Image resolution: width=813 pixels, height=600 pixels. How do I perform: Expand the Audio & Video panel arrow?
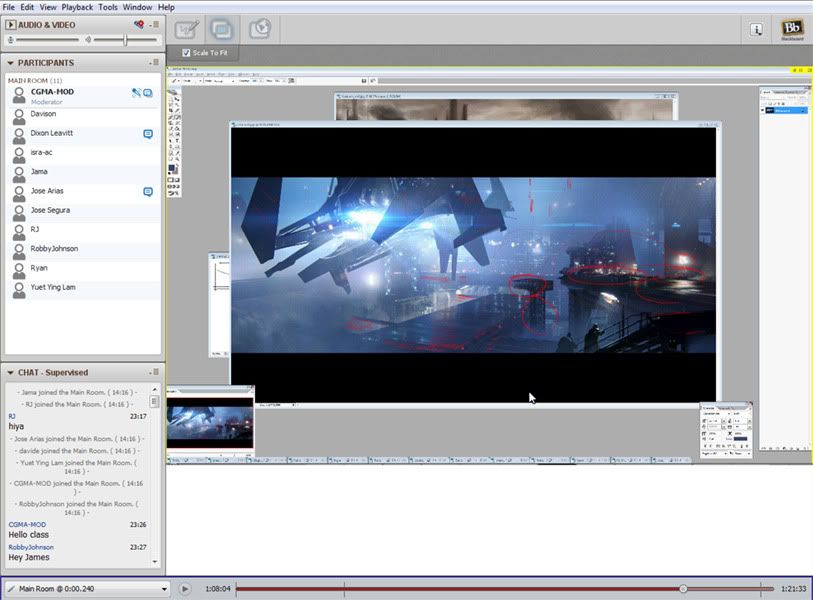(x=10, y=24)
